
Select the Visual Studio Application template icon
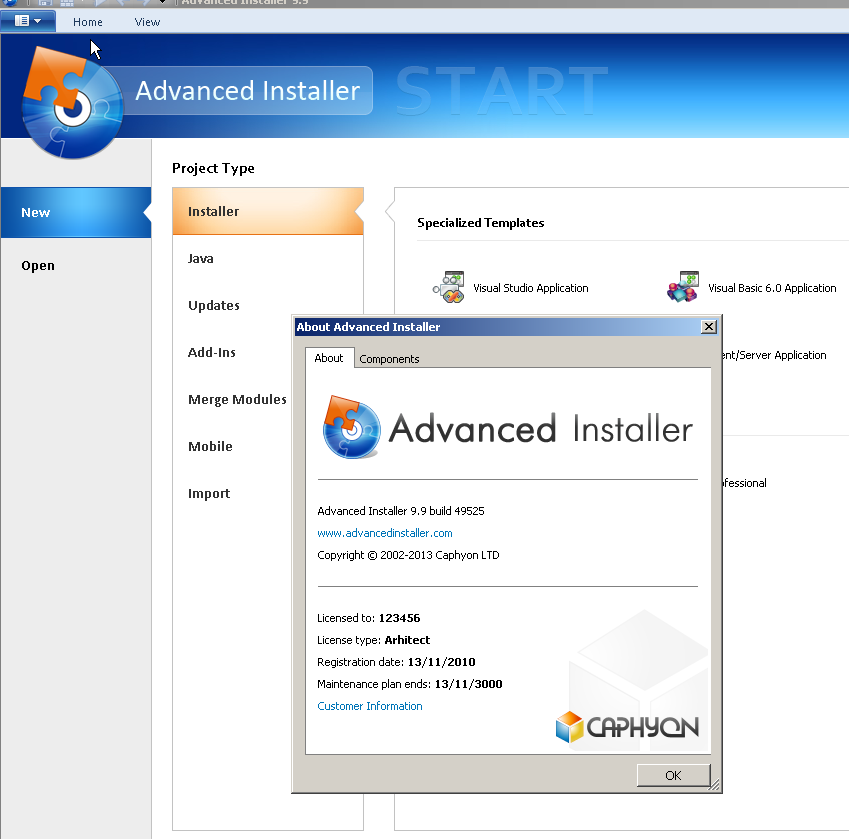tap(448, 287)
